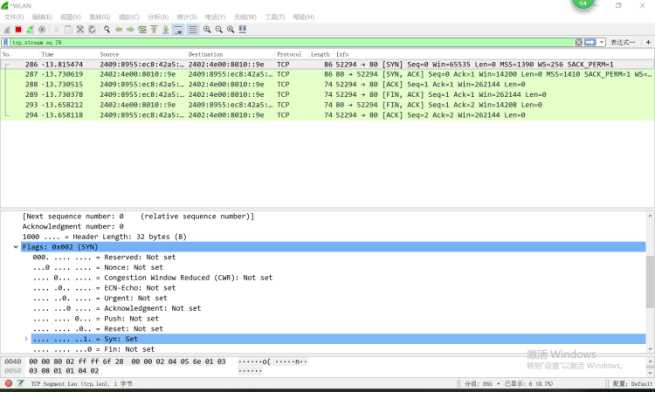Open the fifth (Capture) menu
The image size is (655, 393).
129,17
